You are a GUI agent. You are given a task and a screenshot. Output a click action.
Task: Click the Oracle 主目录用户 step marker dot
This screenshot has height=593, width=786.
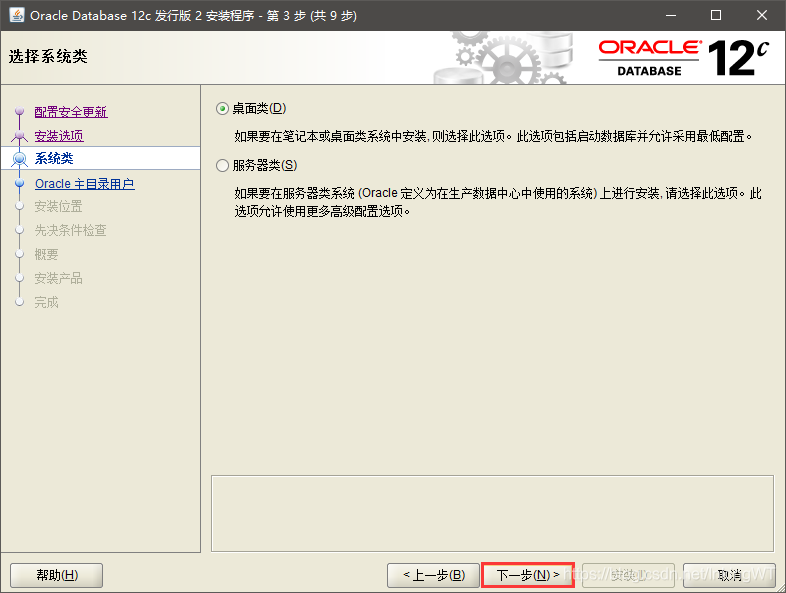click(x=20, y=183)
